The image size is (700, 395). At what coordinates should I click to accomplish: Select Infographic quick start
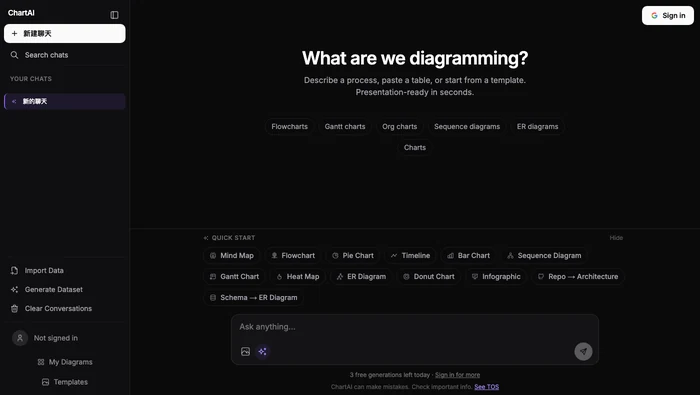pos(496,276)
